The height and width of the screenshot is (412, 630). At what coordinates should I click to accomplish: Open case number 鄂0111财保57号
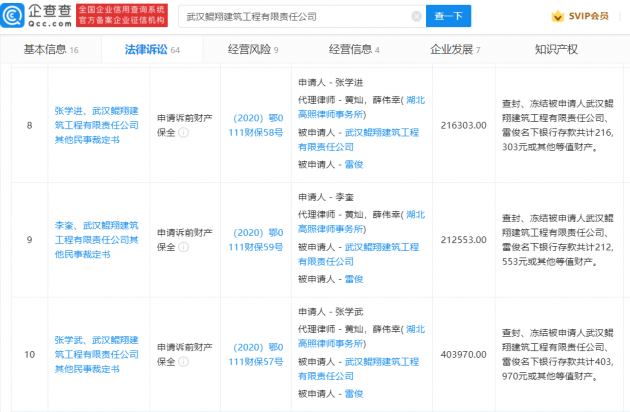click(256, 354)
